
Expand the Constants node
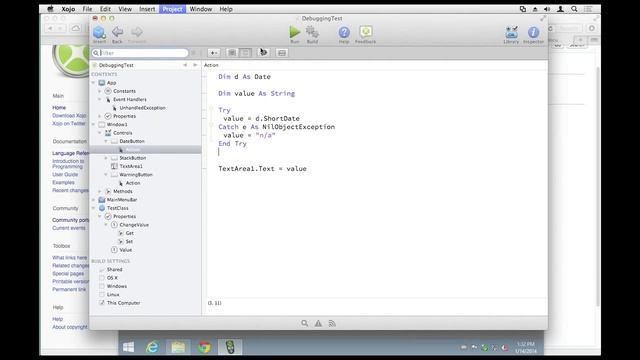point(100,91)
